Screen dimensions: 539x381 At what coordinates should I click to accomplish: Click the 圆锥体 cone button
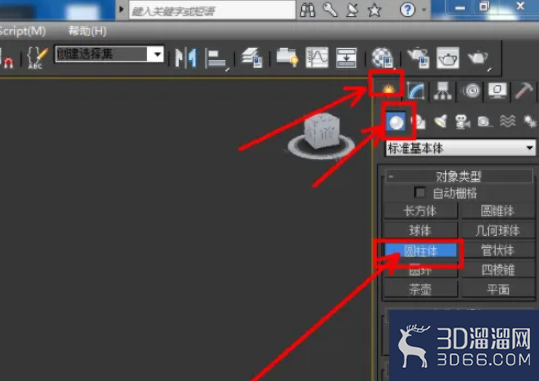tap(498, 211)
